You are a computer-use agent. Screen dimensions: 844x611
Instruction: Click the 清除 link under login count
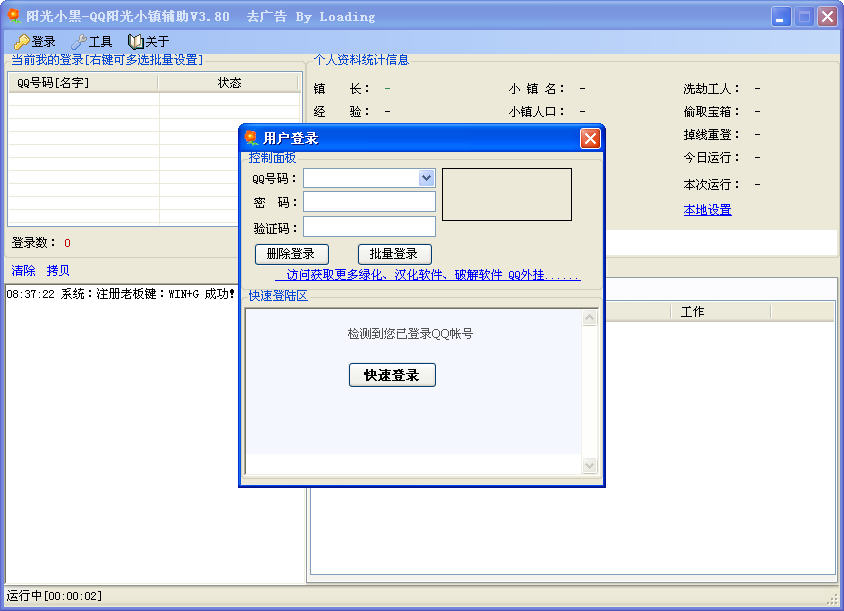pyautogui.click(x=24, y=271)
